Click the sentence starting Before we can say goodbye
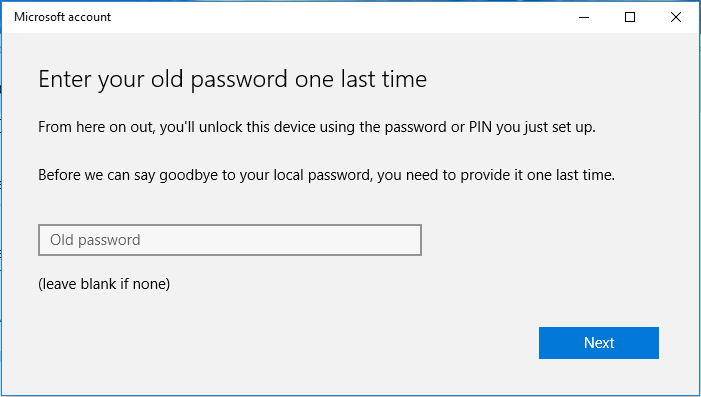 [326, 175]
